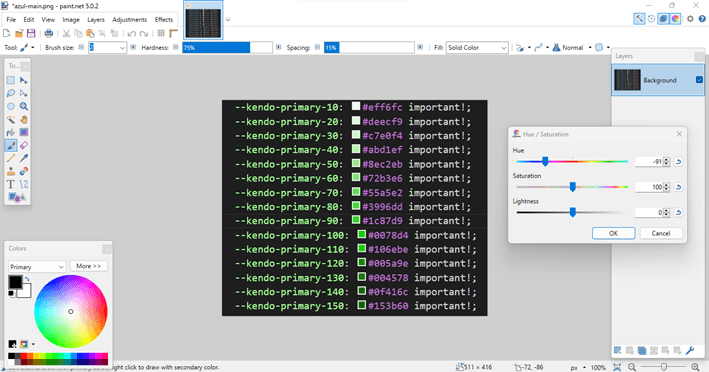Image resolution: width=709 pixels, height=372 pixels.
Task: Toggle the pixel grid icon
Action: pyautogui.click(x=161, y=33)
